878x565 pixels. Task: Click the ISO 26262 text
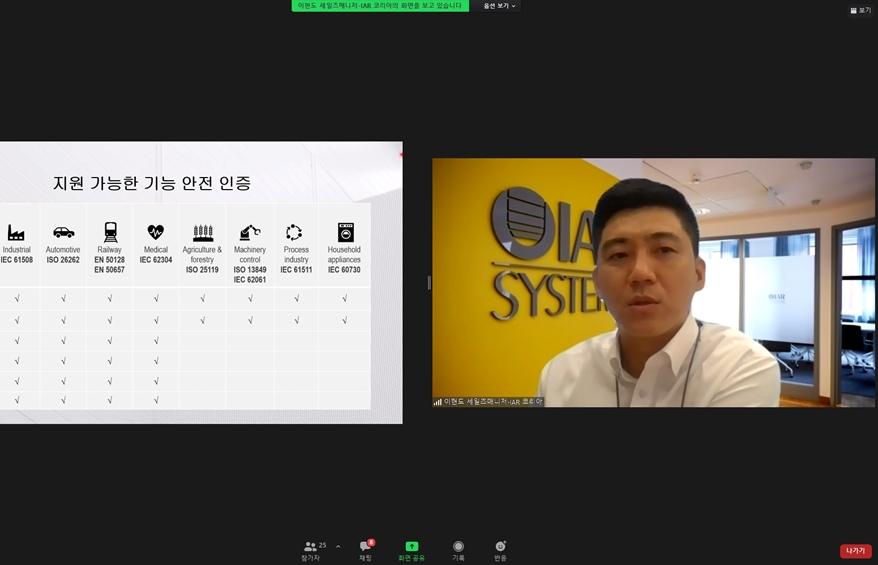point(63,260)
